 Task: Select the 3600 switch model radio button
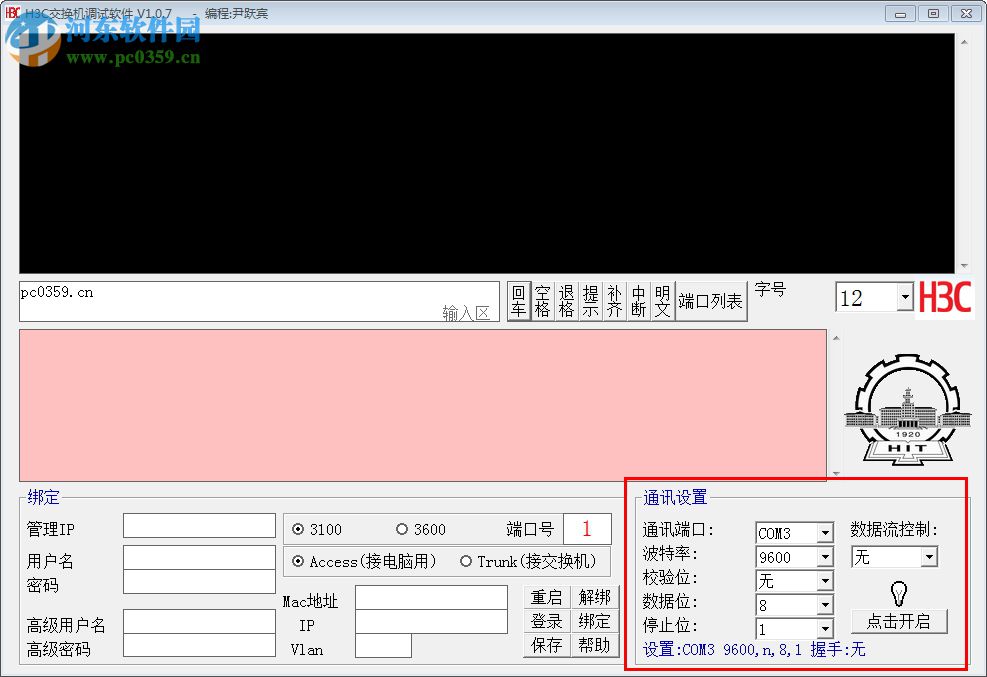click(402, 529)
